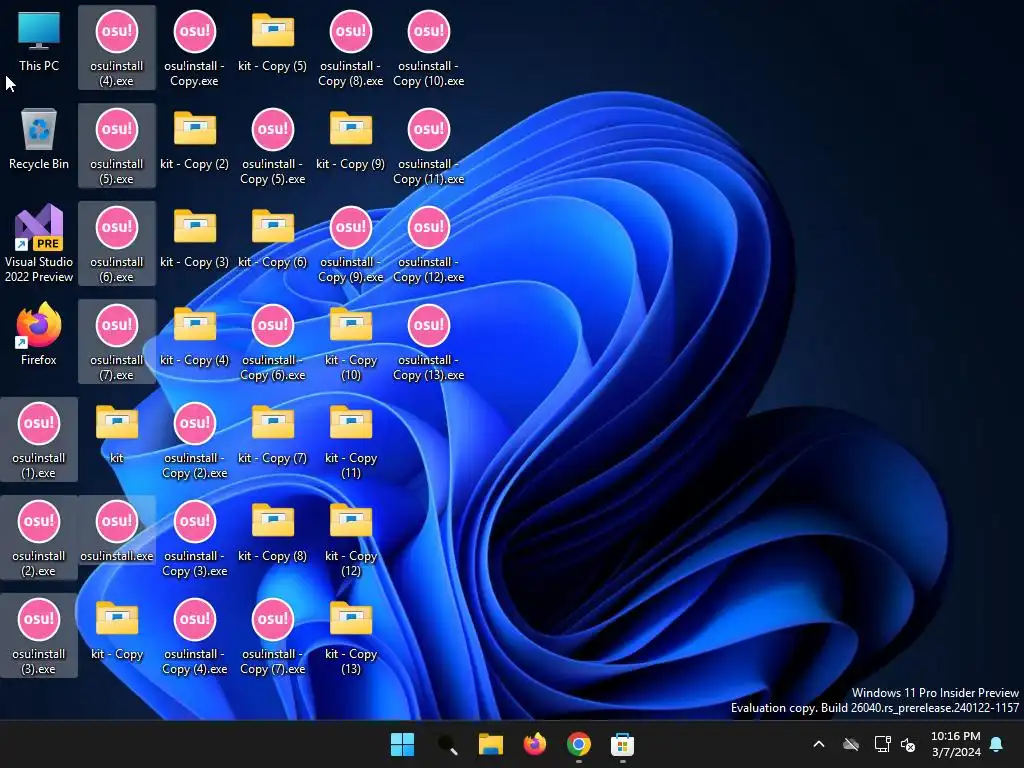This screenshot has height=768, width=1024.
Task: Select osu!install (7).exe file
Action: coord(117,342)
